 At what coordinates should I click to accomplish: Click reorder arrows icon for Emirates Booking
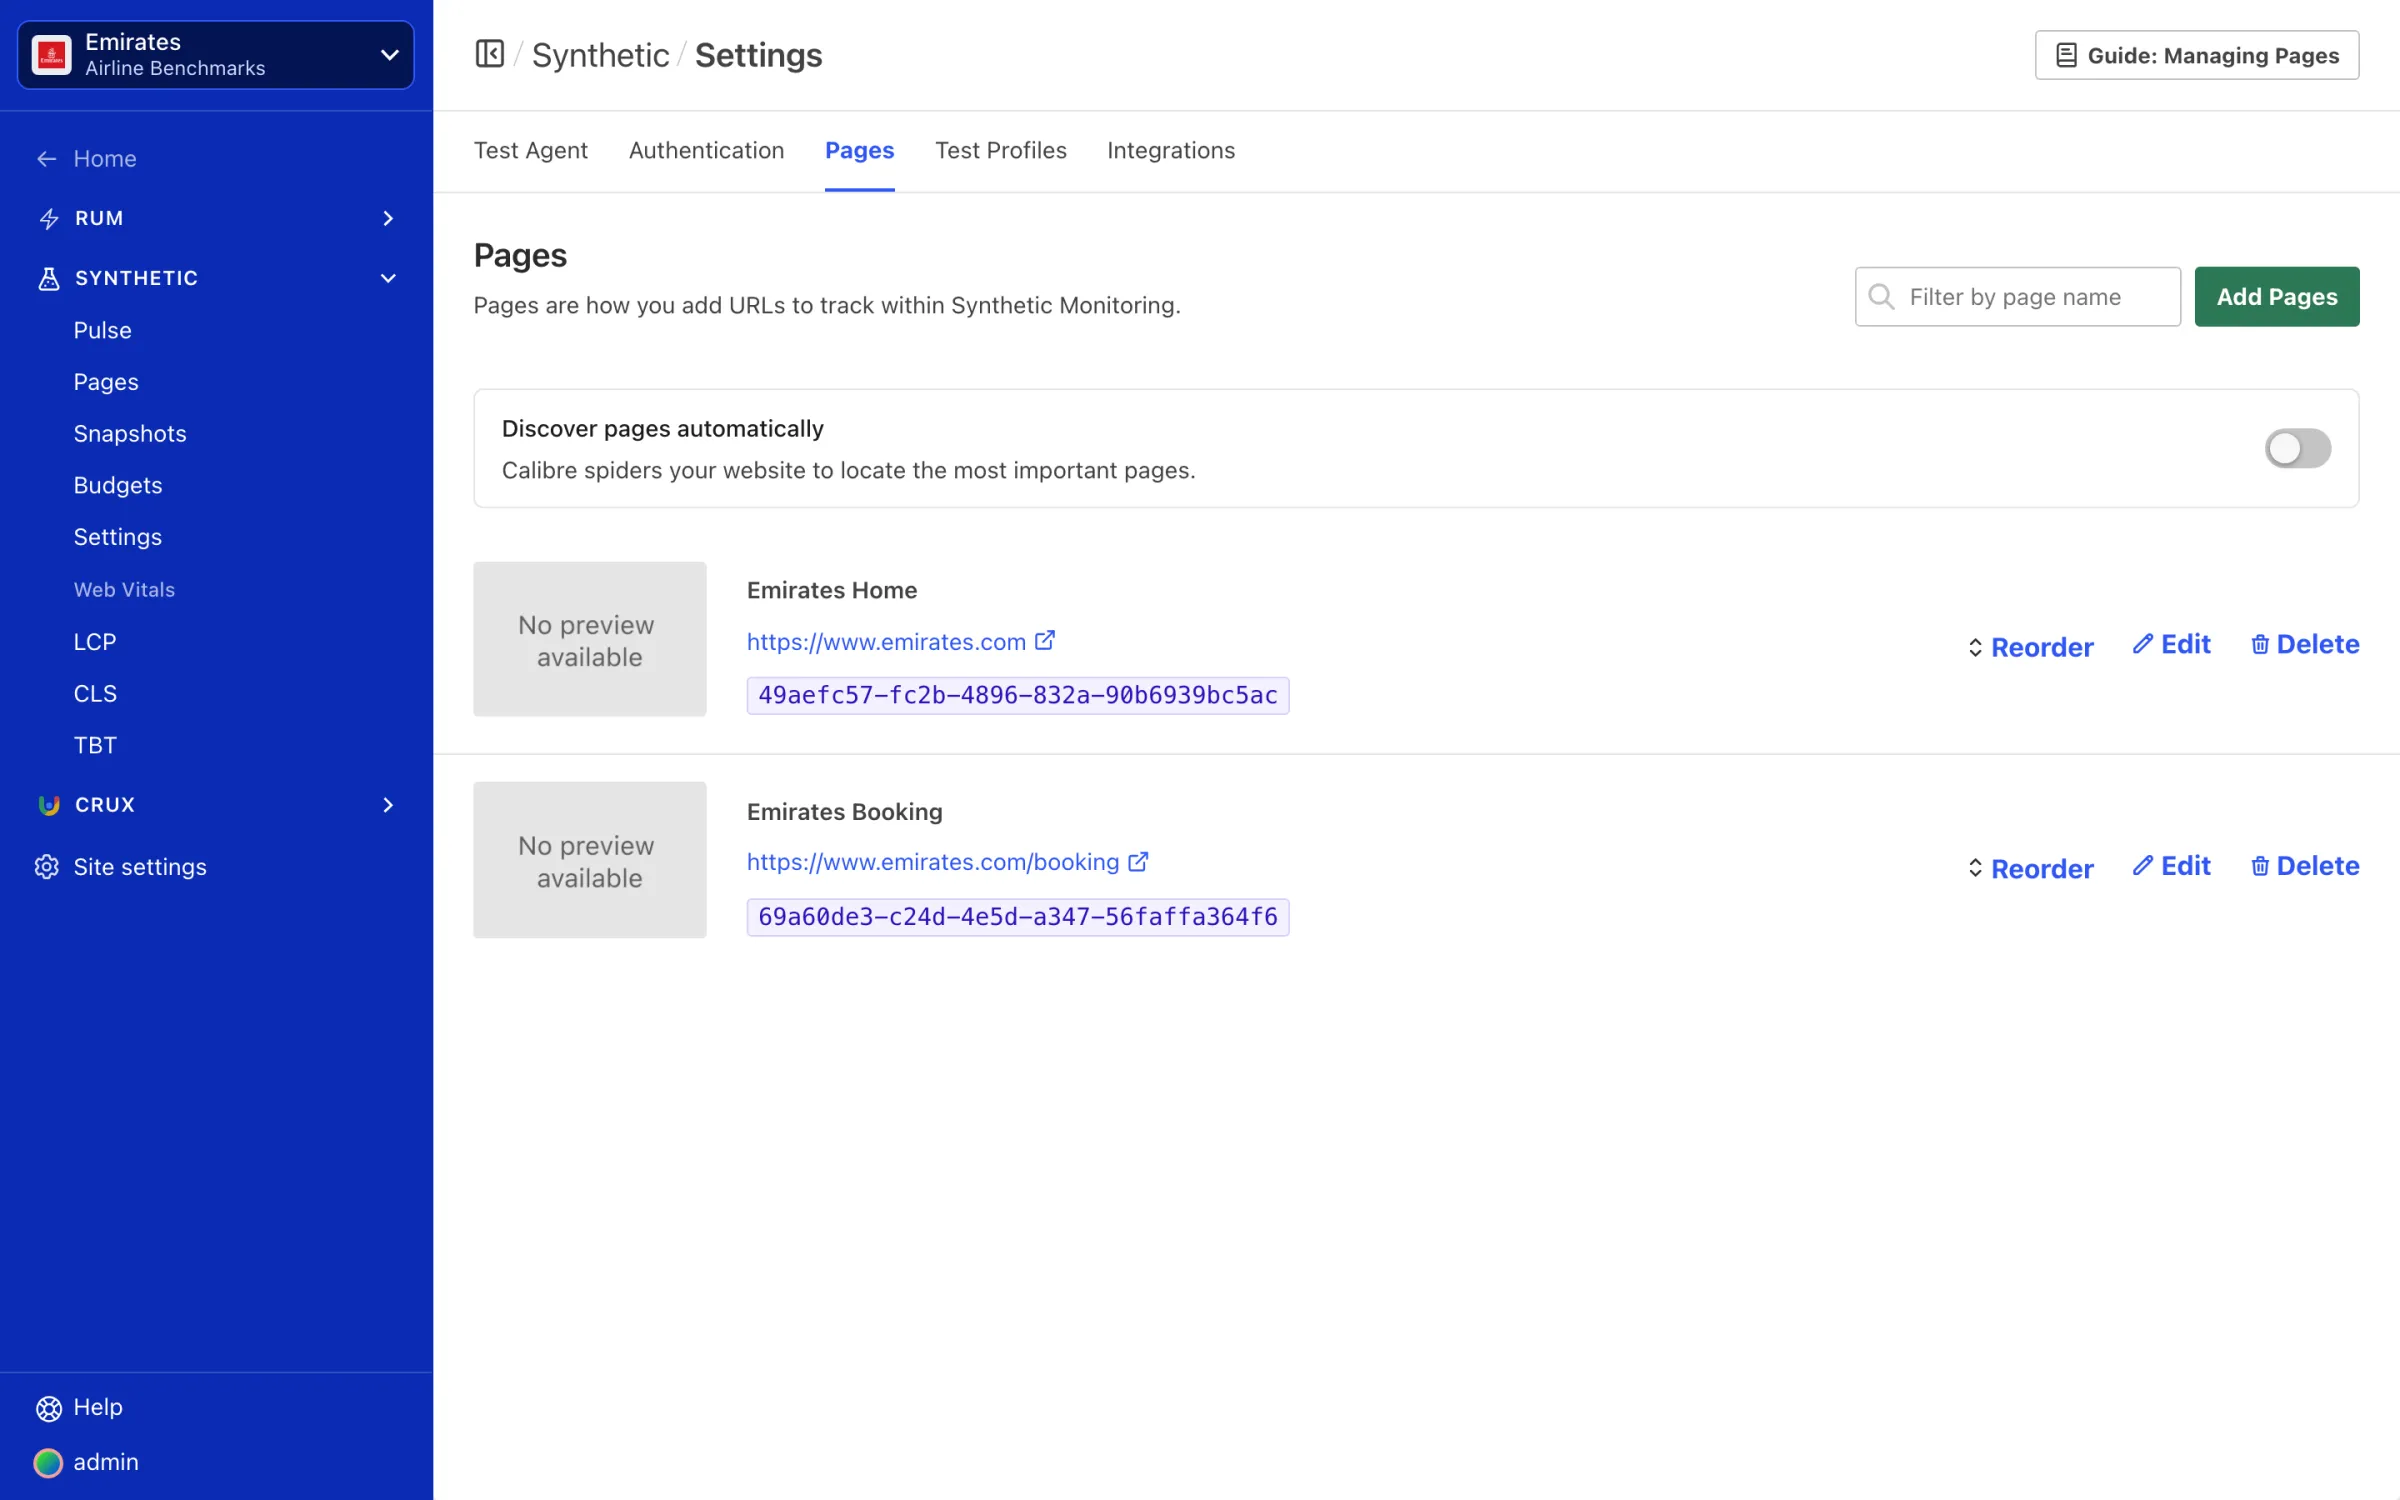pos(1975,868)
